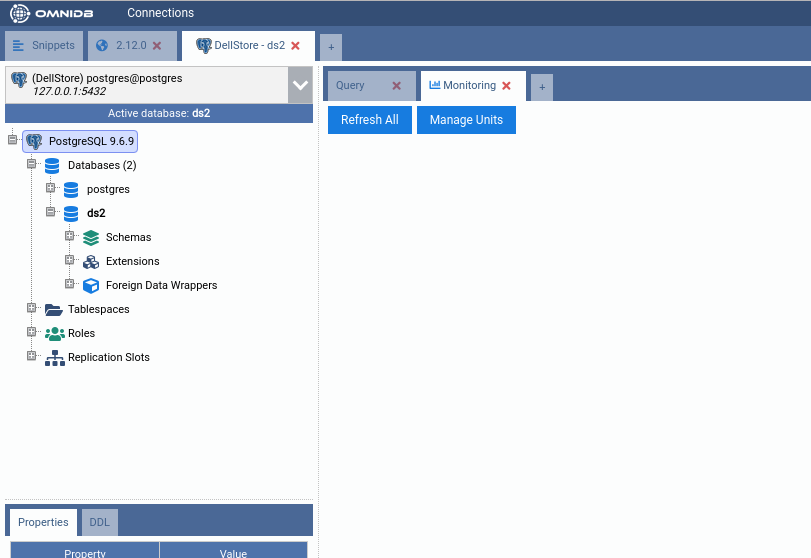Click the elephant icon in connection selector
The image size is (811, 558).
pyautogui.click(x=19, y=79)
